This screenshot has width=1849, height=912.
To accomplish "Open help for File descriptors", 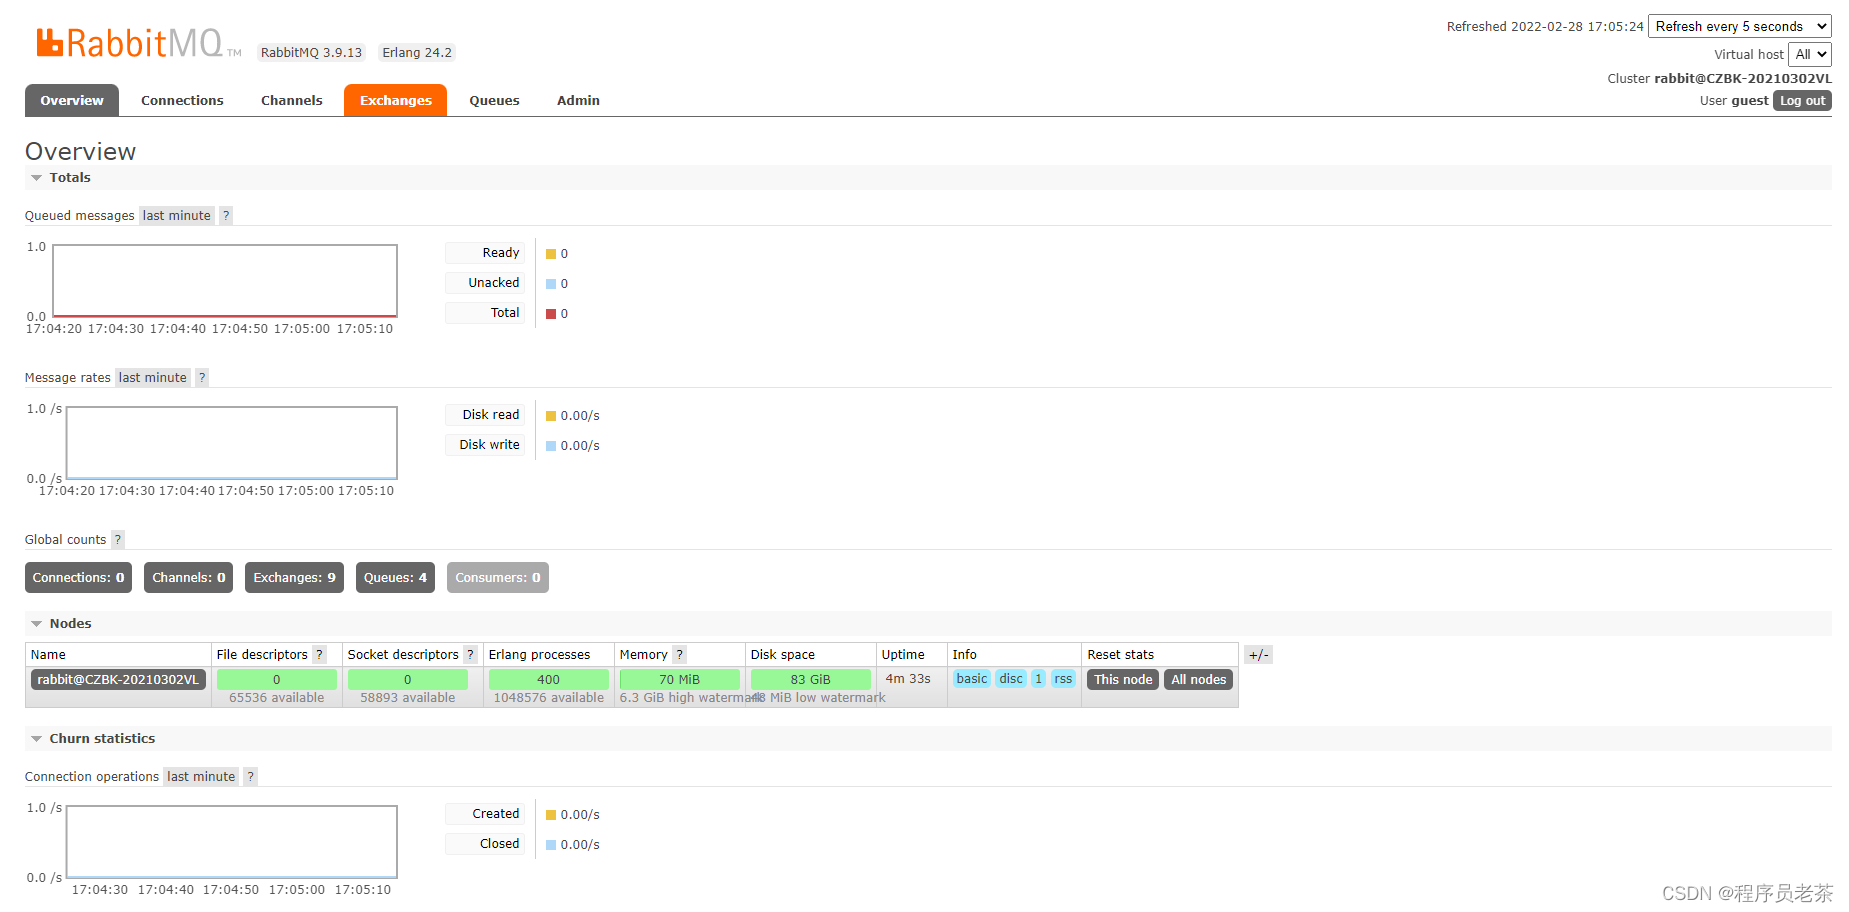I will [319, 654].
